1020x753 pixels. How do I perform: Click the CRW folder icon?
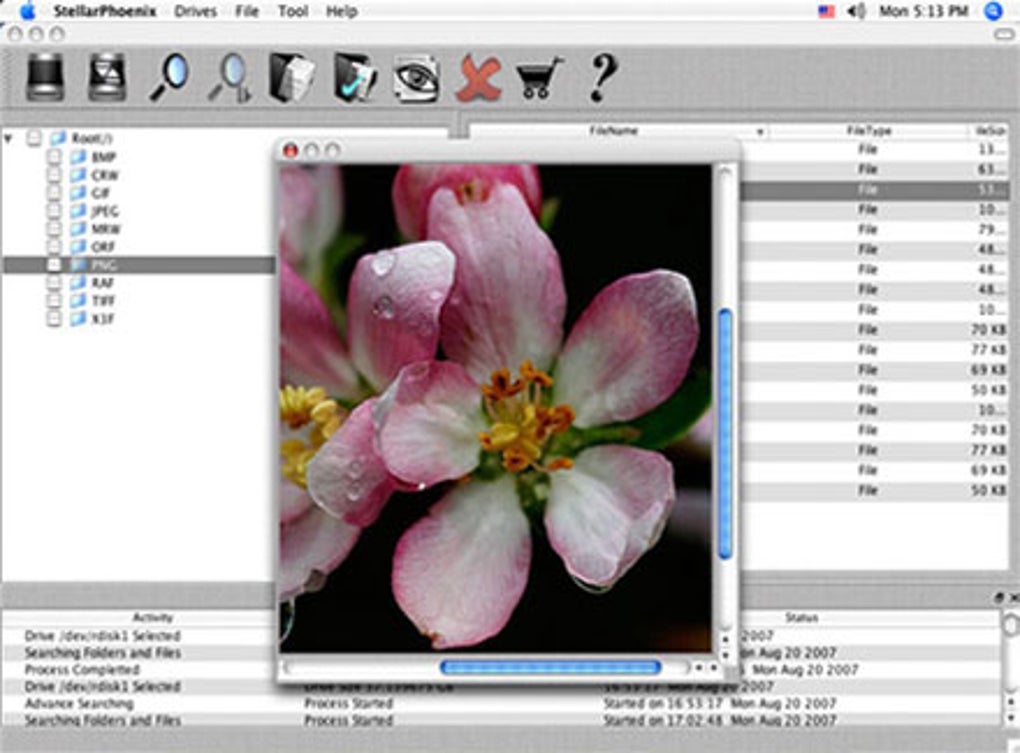tap(78, 175)
